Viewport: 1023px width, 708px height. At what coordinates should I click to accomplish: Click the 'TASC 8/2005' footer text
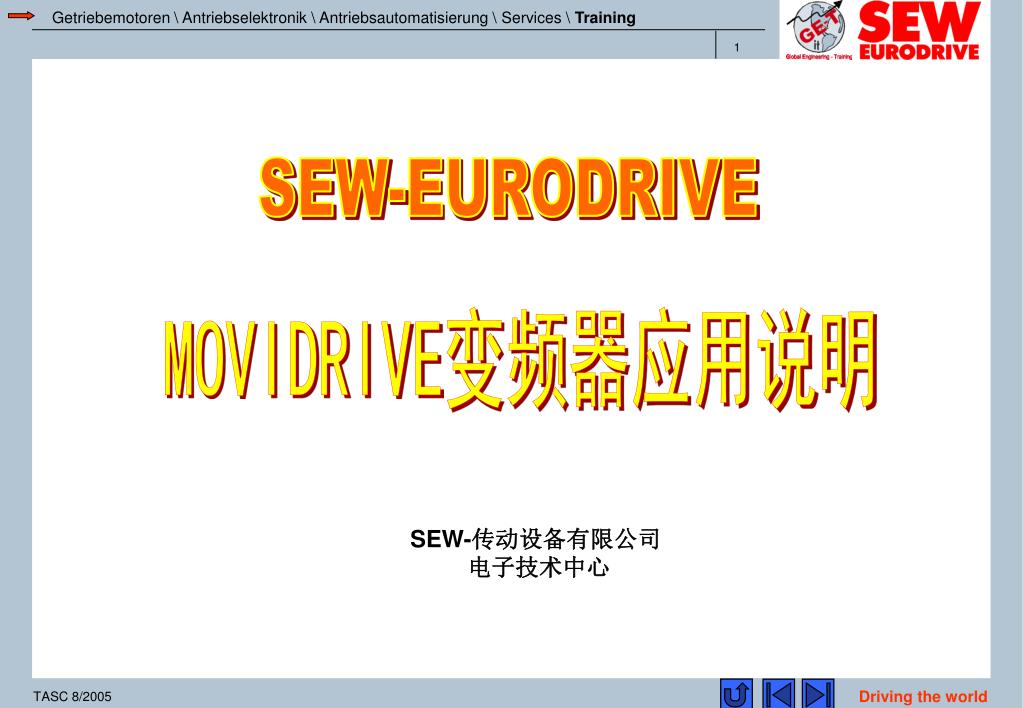point(72,696)
